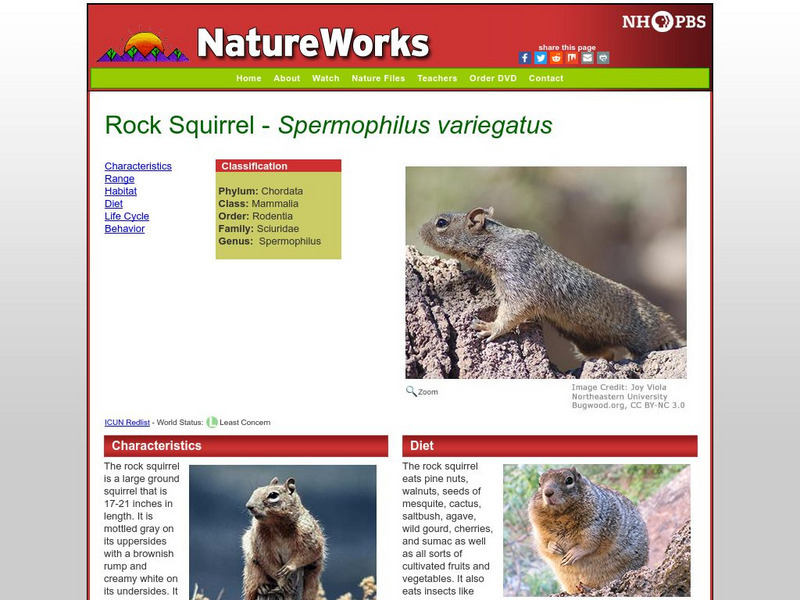The image size is (800, 600).
Task: Click the NatureWorks title text
Action: click(x=313, y=43)
